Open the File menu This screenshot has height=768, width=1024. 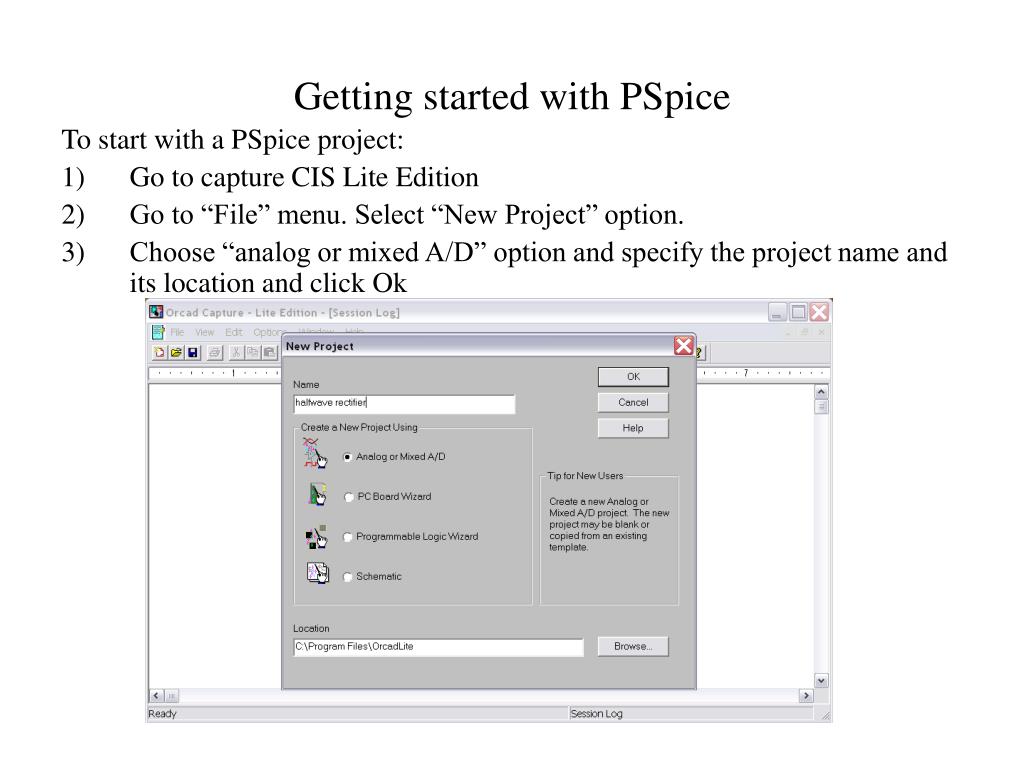(177, 332)
